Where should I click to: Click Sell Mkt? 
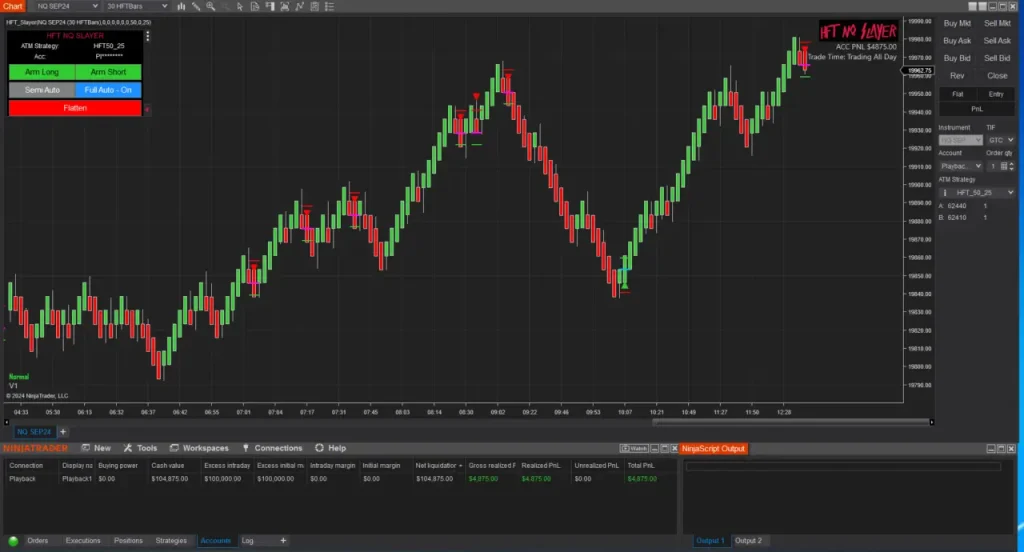coord(997,23)
